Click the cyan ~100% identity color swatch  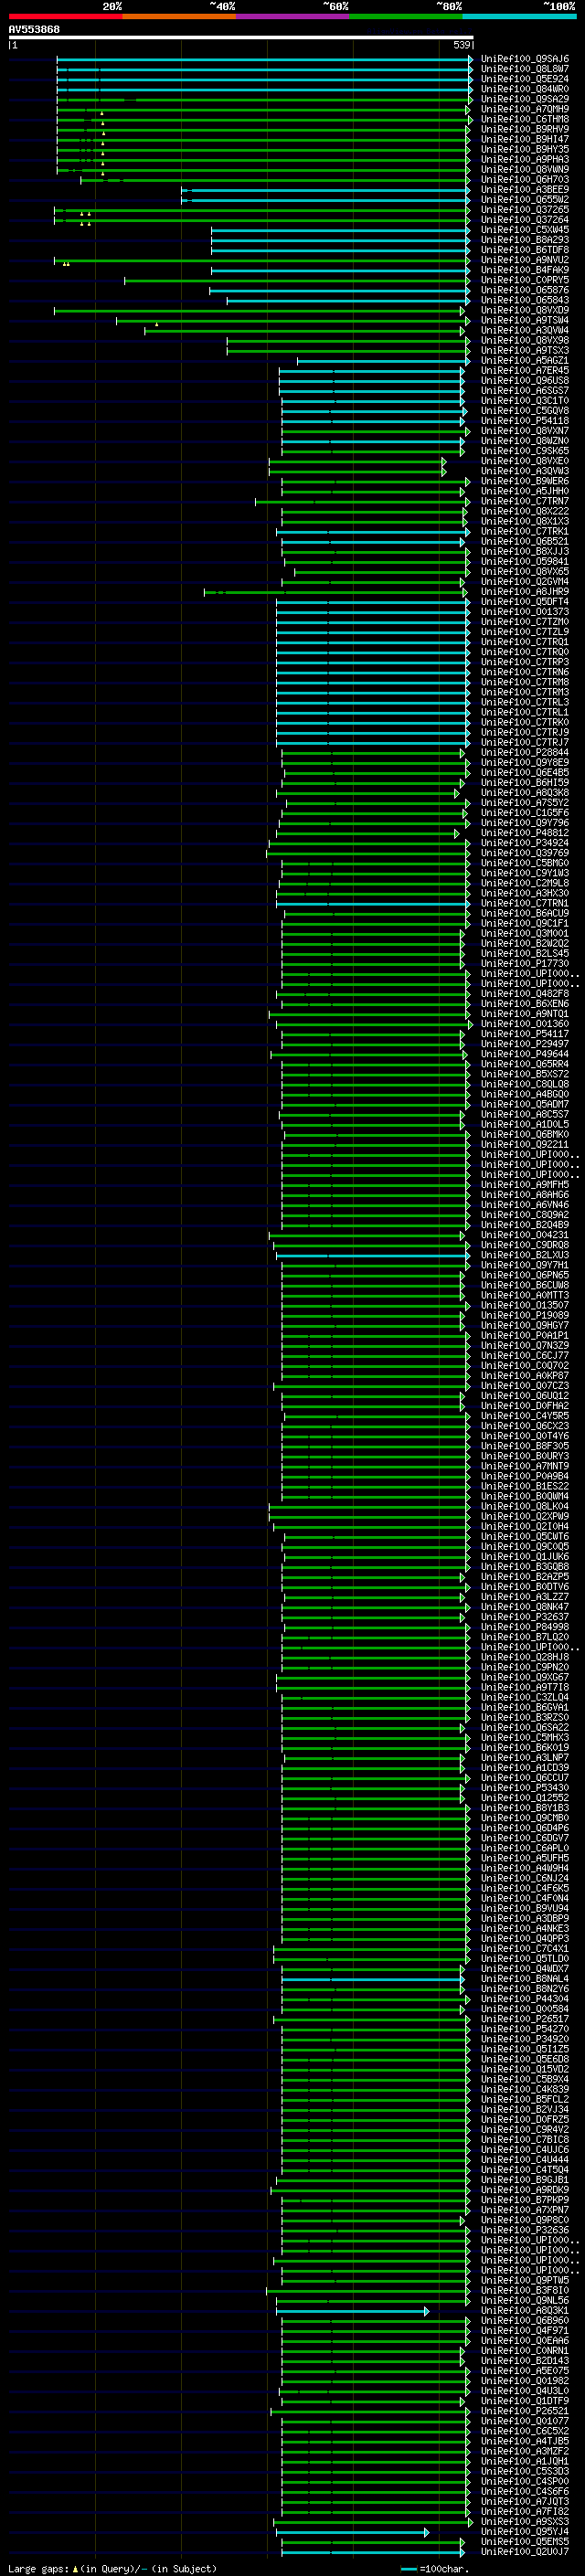click(x=519, y=17)
